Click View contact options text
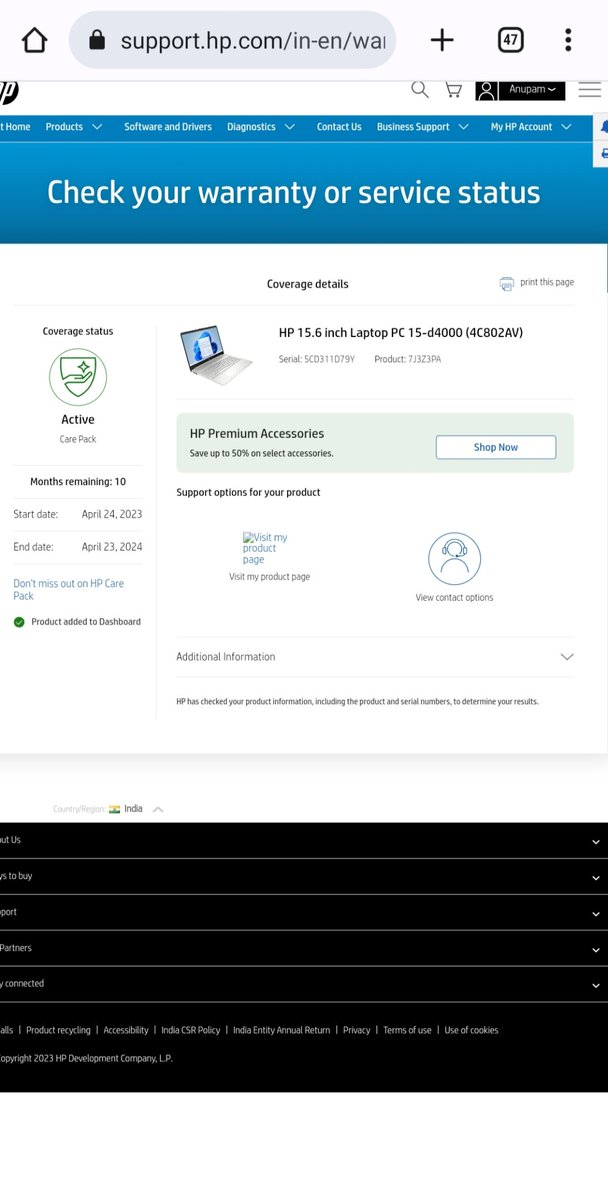The width and height of the screenshot is (608, 1200). point(454,598)
